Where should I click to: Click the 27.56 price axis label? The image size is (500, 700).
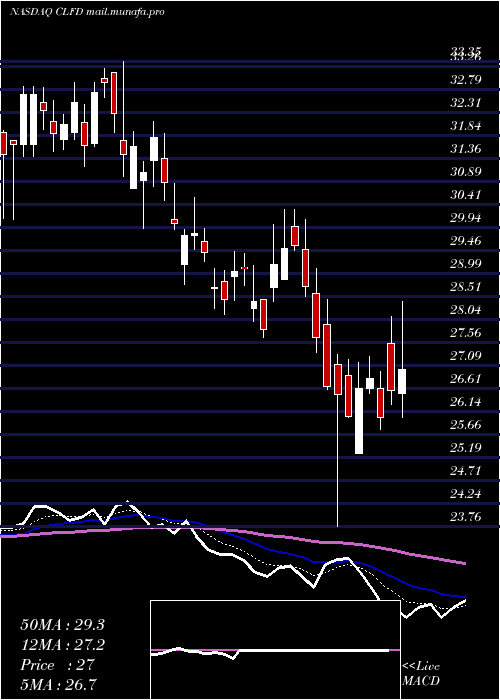click(465, 333)
